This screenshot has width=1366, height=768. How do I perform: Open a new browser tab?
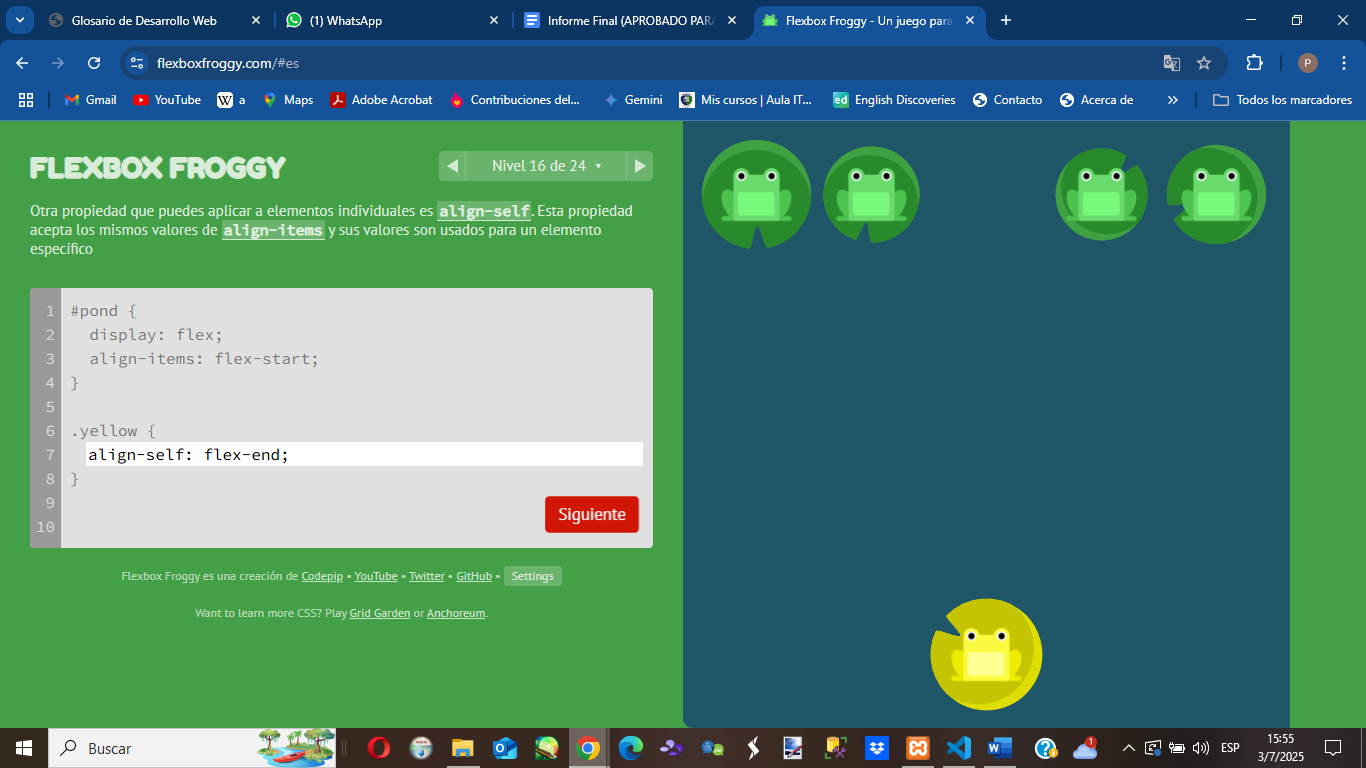pyautogui.click(x=1006, y=20)
